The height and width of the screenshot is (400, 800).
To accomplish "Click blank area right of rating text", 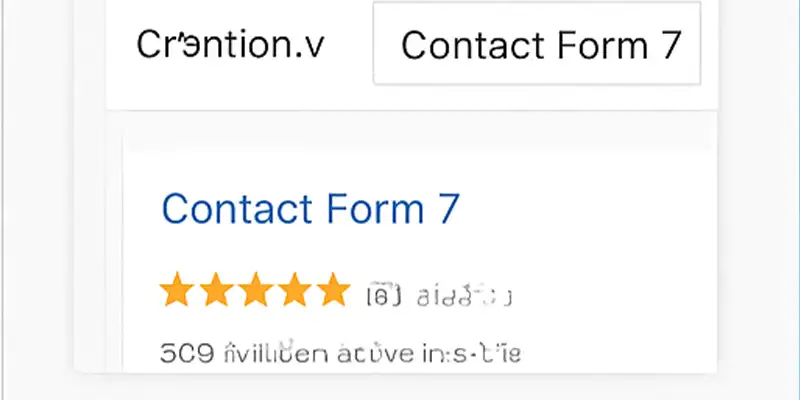I will pyautogui.click(x=620, y=295).
